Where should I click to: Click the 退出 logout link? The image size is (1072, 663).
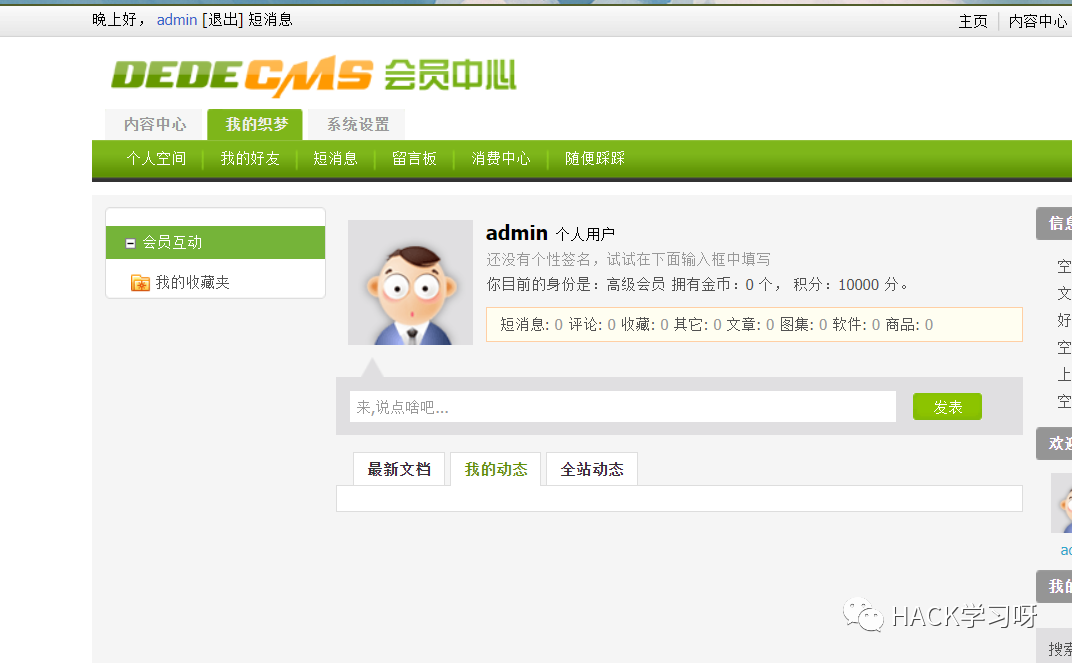[x=222, y=20]
